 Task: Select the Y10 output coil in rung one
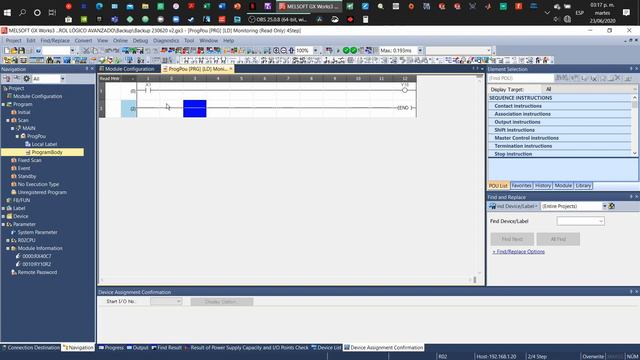tap(404, 90)
